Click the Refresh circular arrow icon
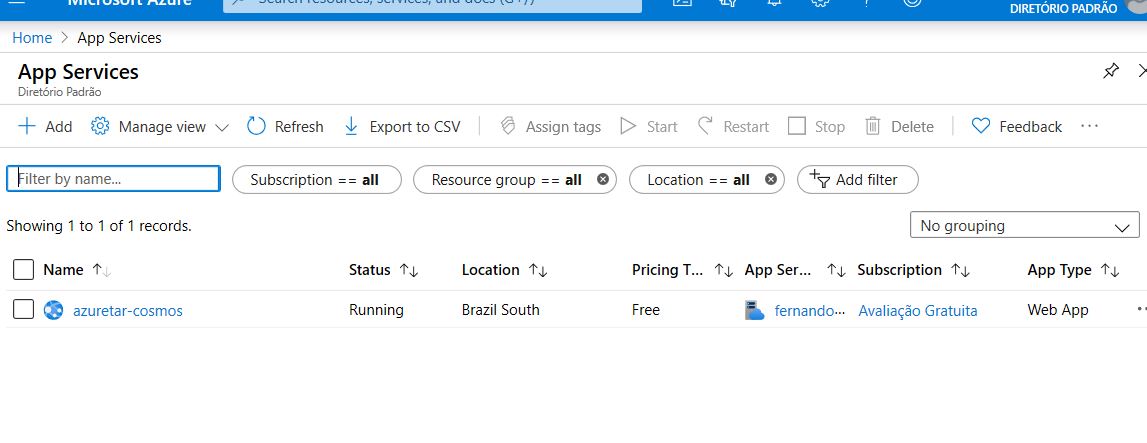This screenshot has height=443, width=1147. tap(256, 126)
